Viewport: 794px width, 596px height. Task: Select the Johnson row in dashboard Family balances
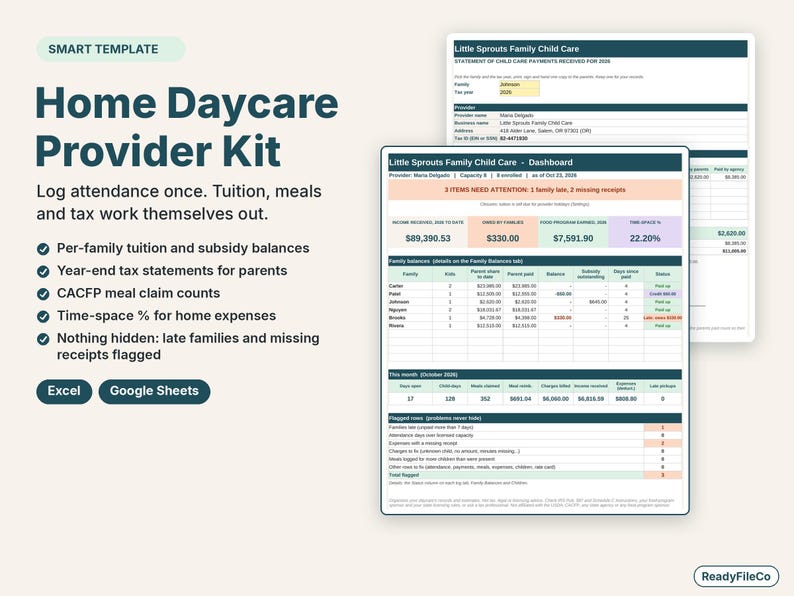point(535,302)
